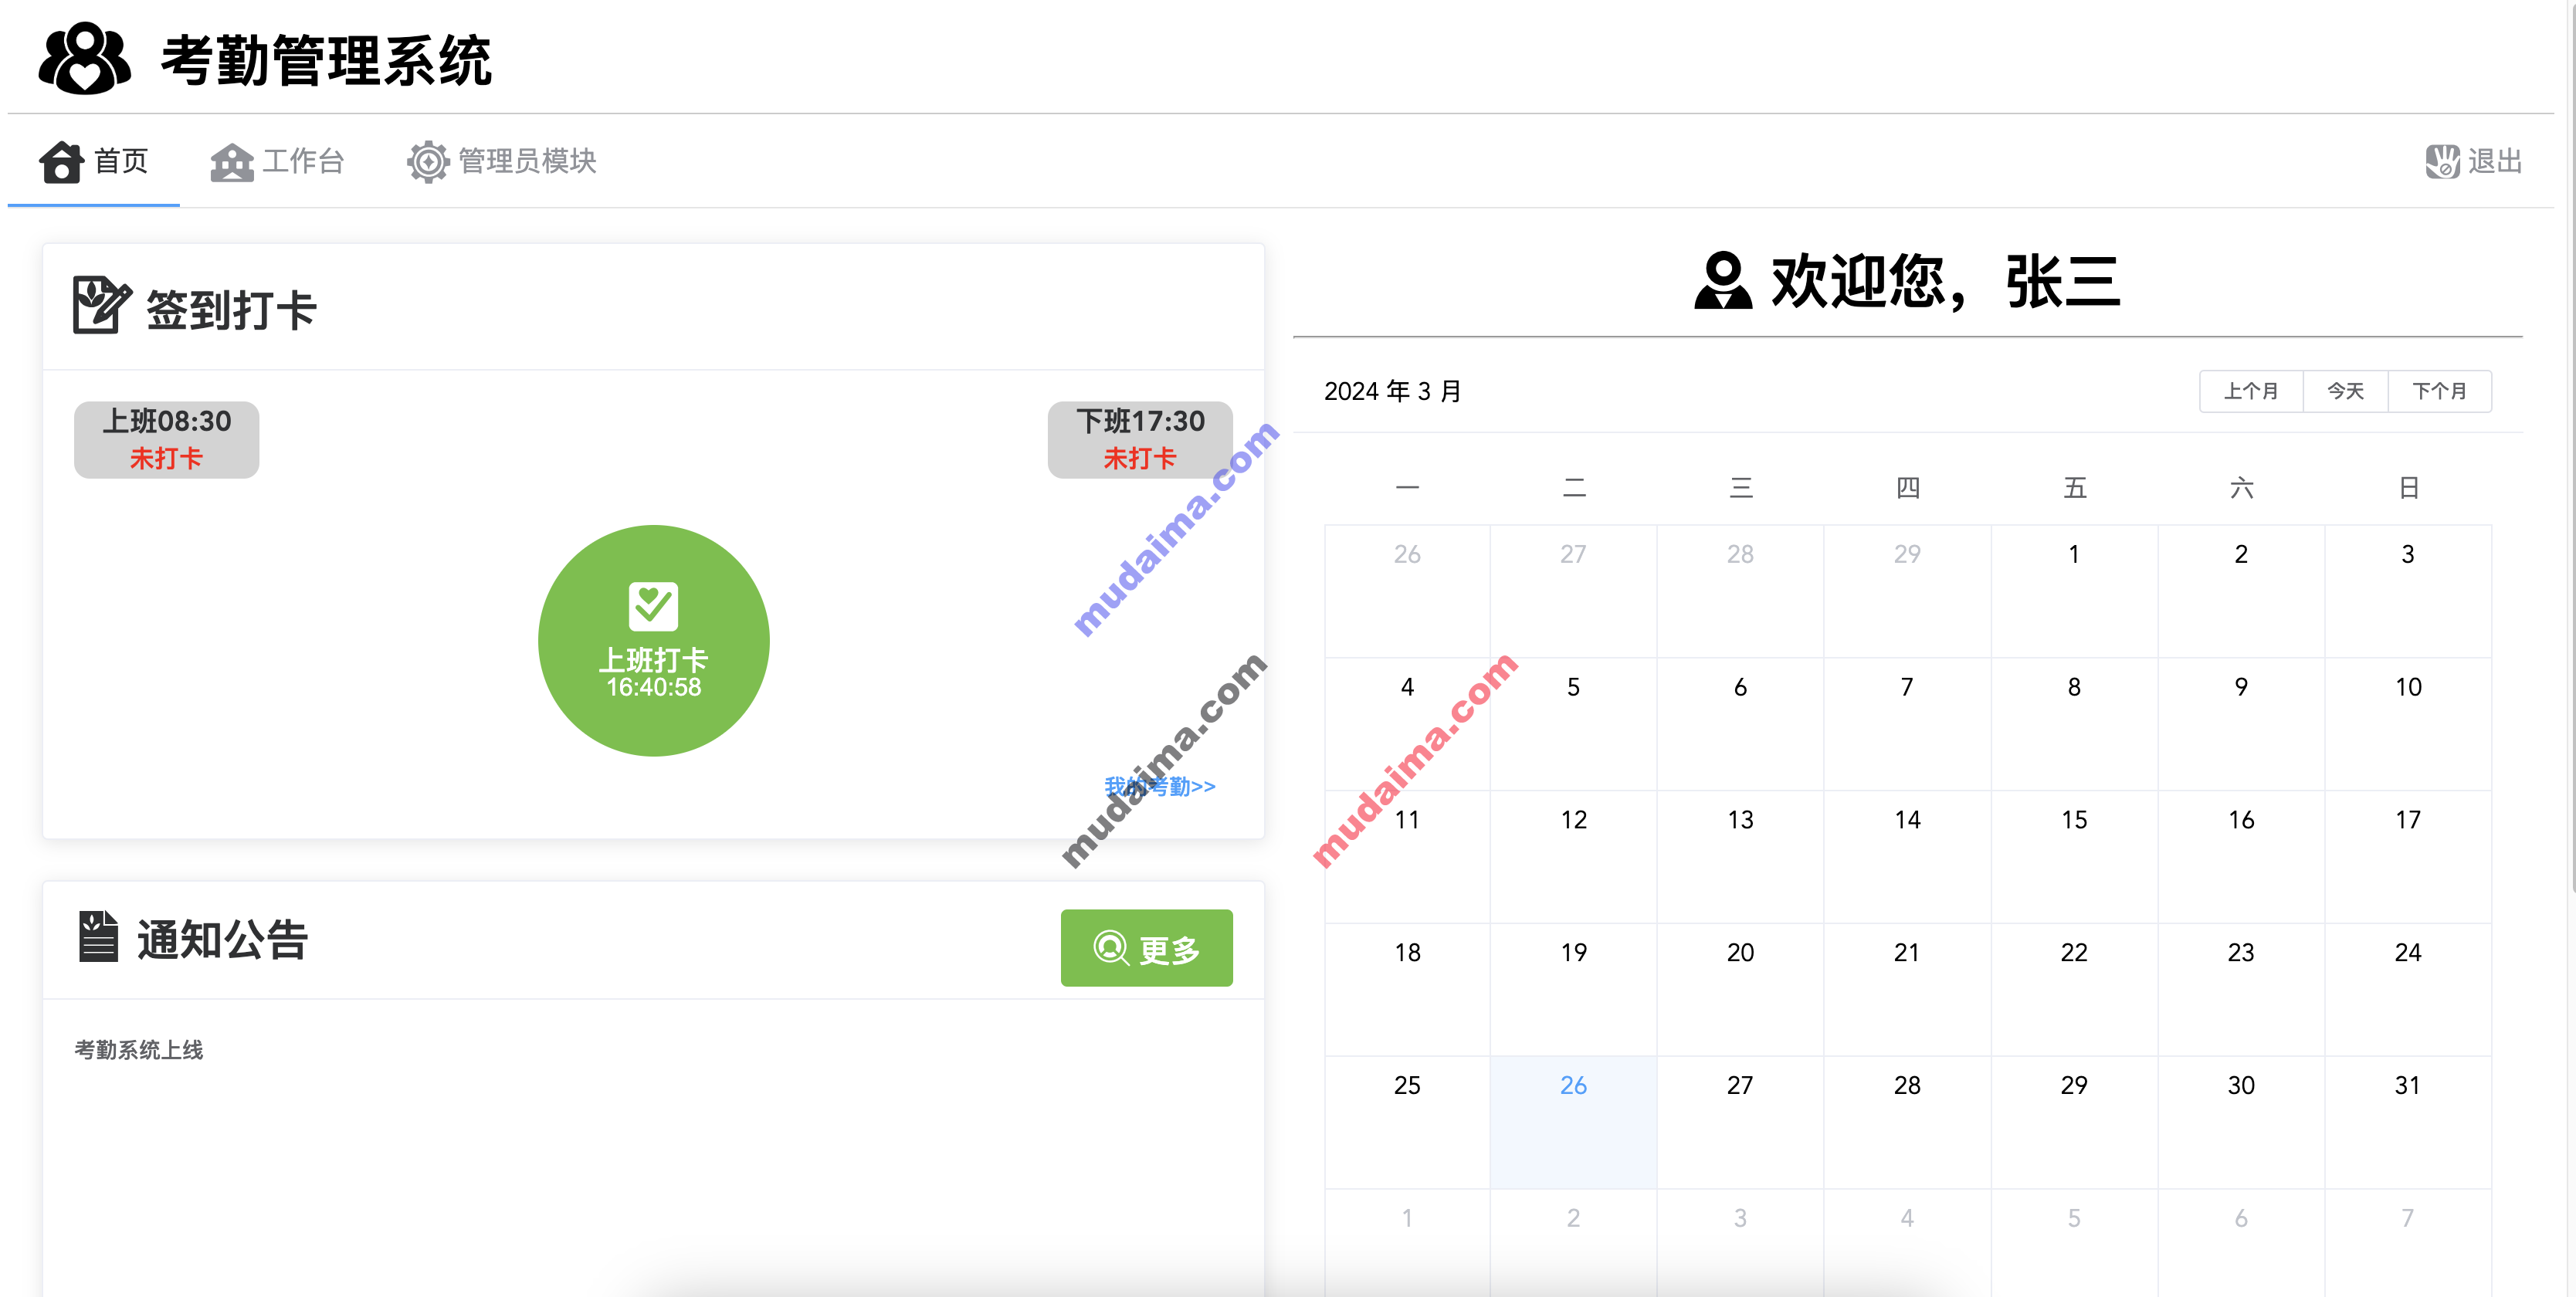Select calendar day 25

point(1408,1122)
